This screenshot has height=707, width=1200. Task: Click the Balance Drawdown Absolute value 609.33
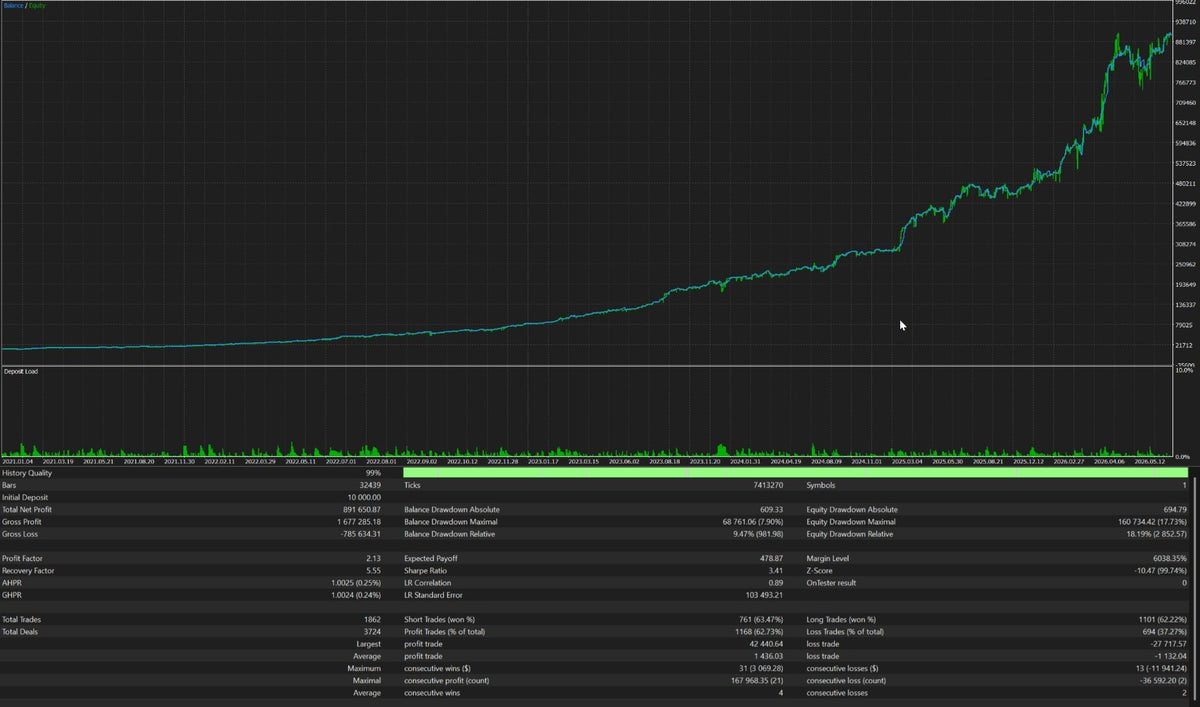tap(771, 509)
